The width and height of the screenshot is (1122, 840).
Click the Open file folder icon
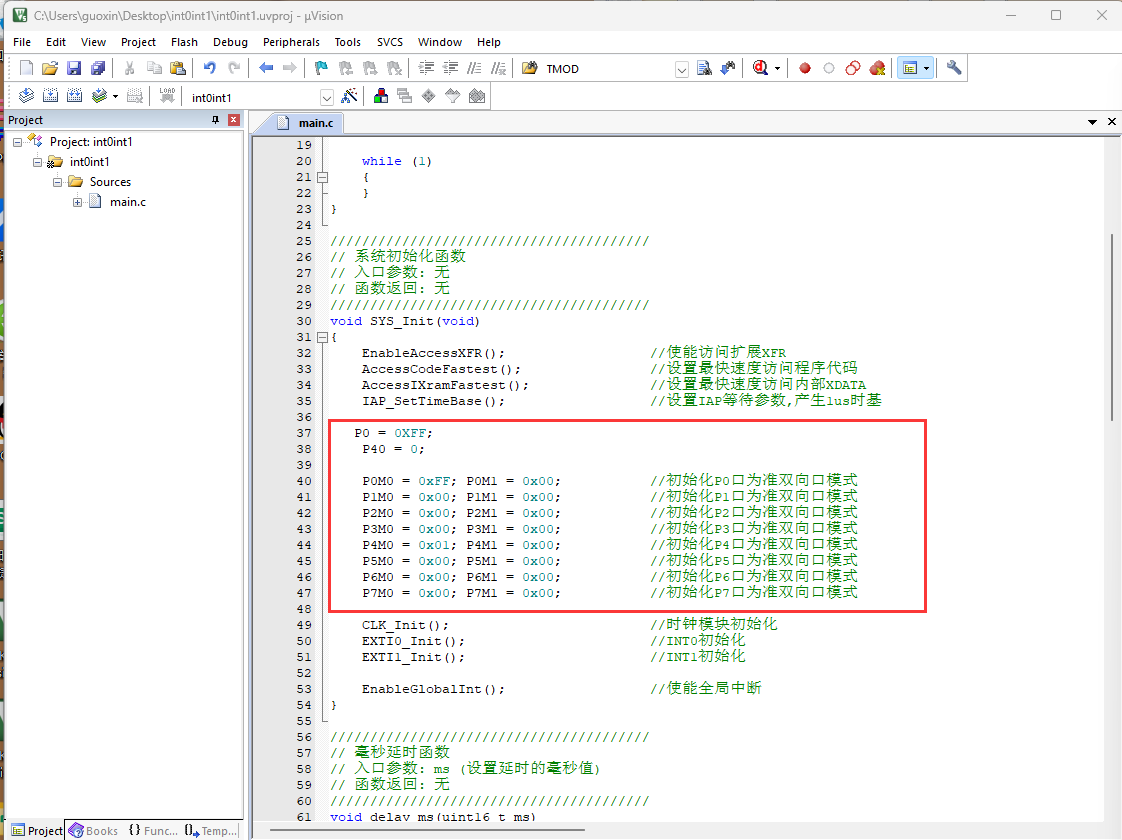(x=49, y=68)
